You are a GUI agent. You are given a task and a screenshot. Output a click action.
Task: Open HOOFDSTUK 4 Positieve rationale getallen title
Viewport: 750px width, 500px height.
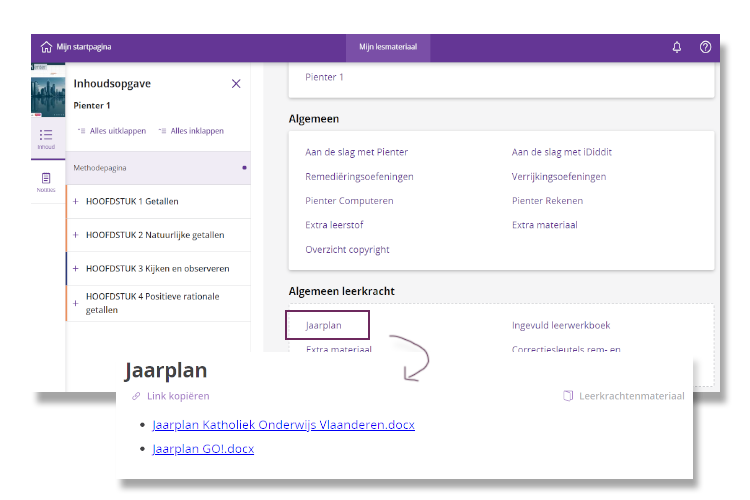pyautogui.click(x=153, y=303)
